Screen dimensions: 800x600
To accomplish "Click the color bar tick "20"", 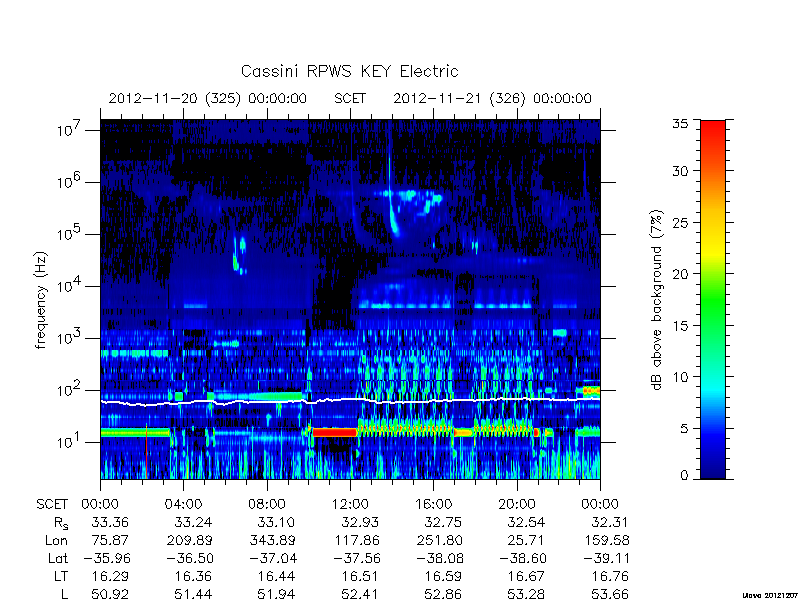I will click(680, 274).
